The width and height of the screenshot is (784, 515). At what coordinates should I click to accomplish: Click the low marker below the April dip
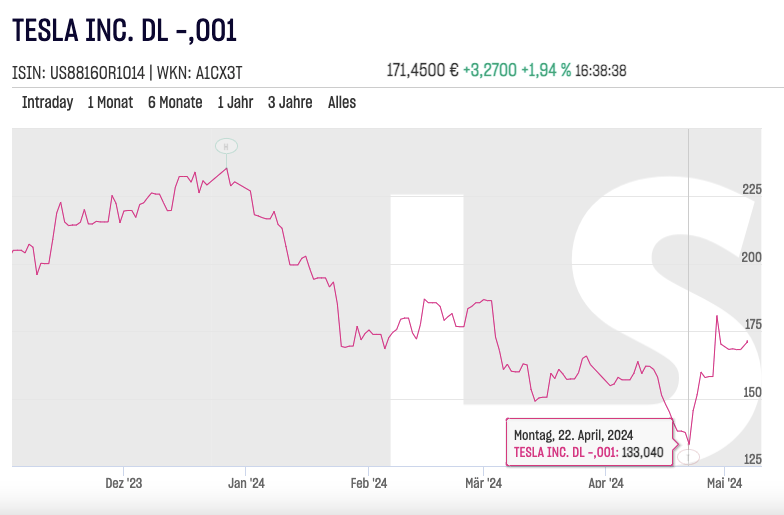(x=689, y=457)
